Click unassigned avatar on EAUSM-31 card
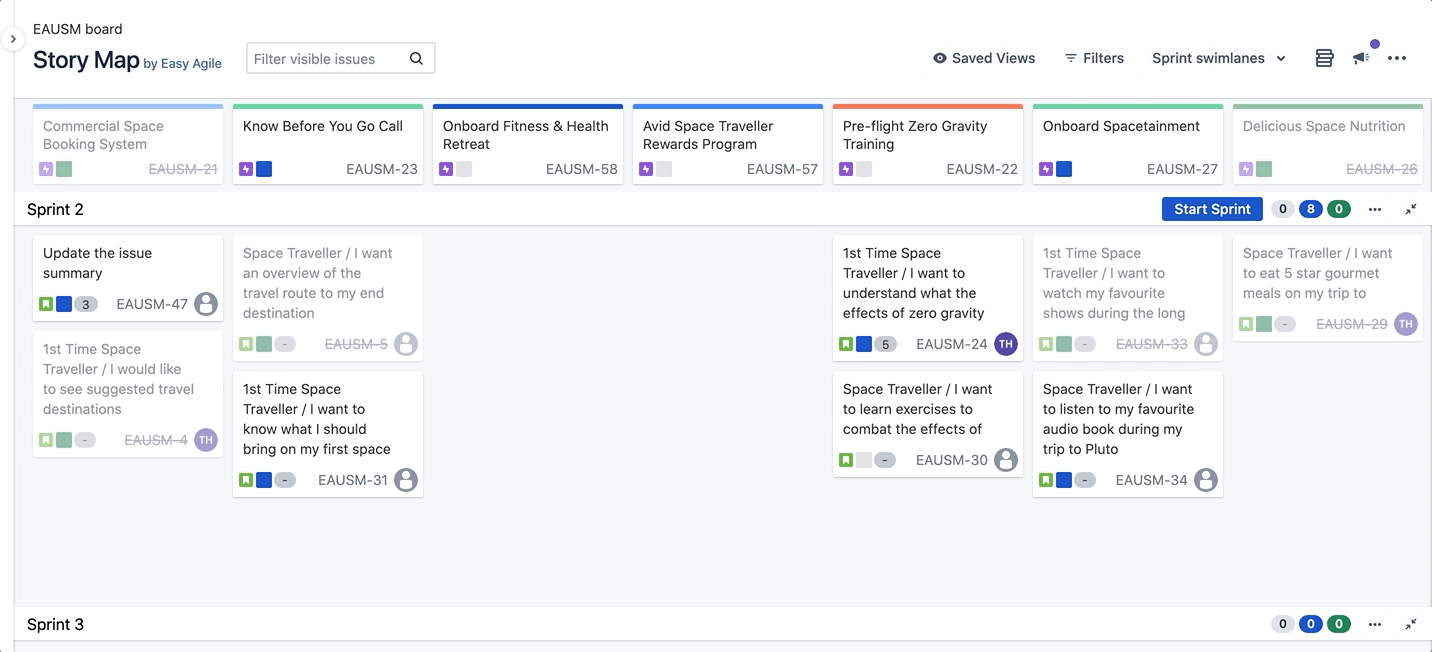The image size is (1432, 652). tap(406, 480)
